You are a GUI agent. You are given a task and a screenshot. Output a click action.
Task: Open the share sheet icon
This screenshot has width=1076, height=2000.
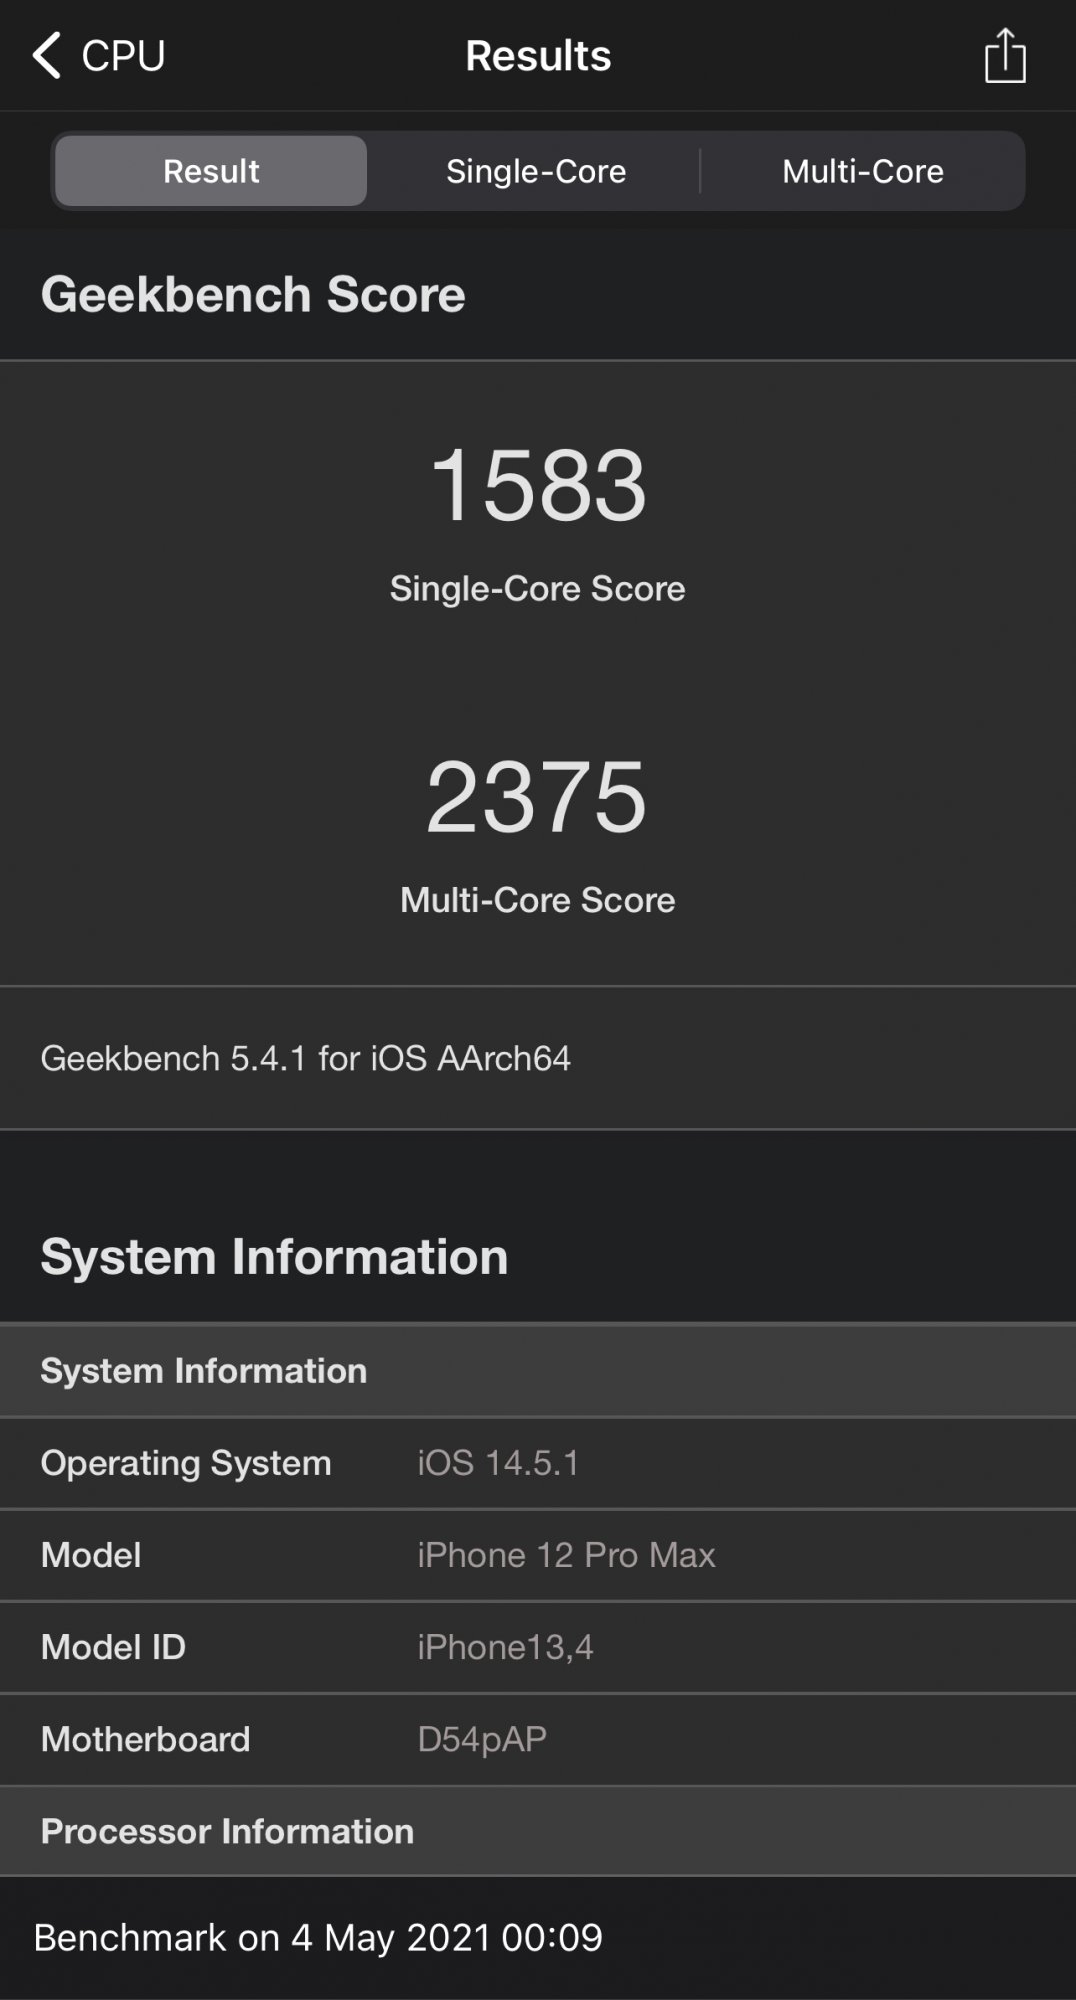pos(1004,56)
